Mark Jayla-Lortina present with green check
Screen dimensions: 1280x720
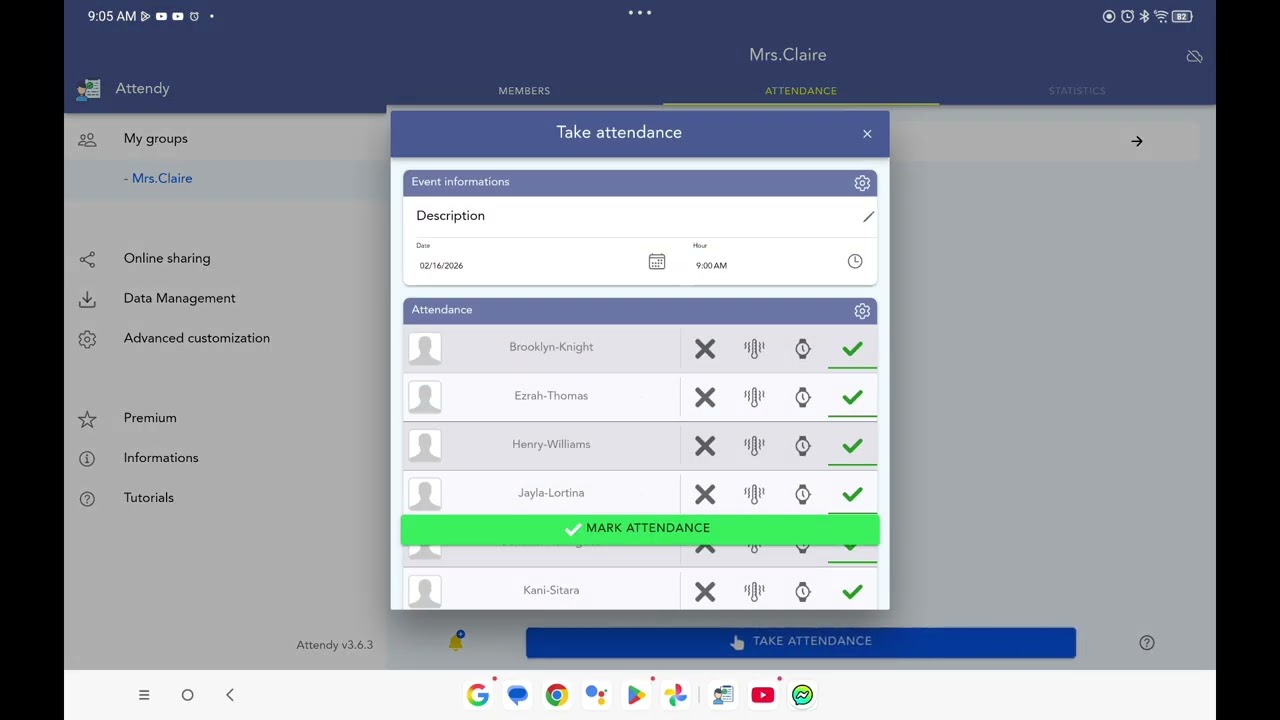pos(852,494)
